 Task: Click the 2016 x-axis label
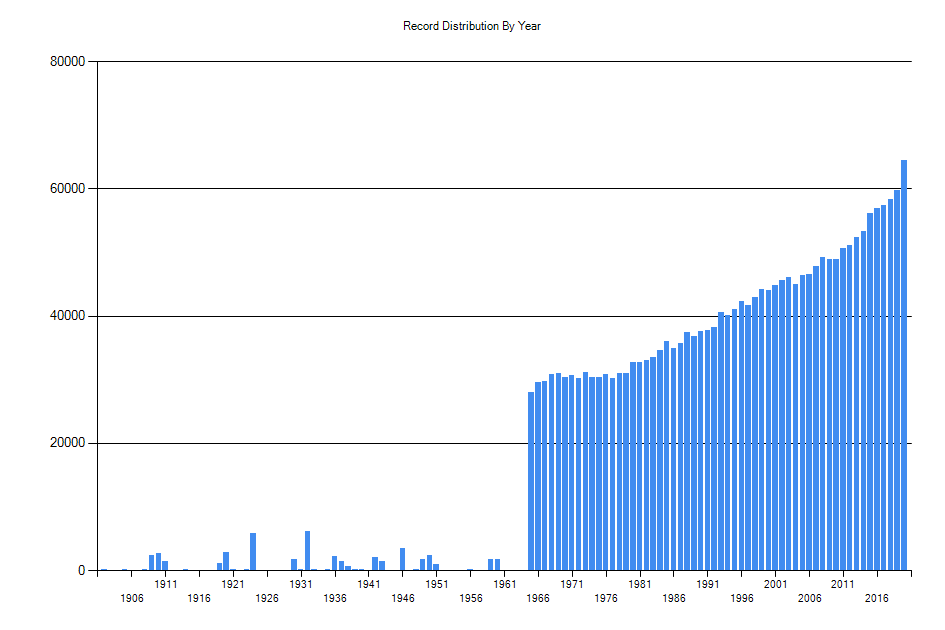[877, 598]
